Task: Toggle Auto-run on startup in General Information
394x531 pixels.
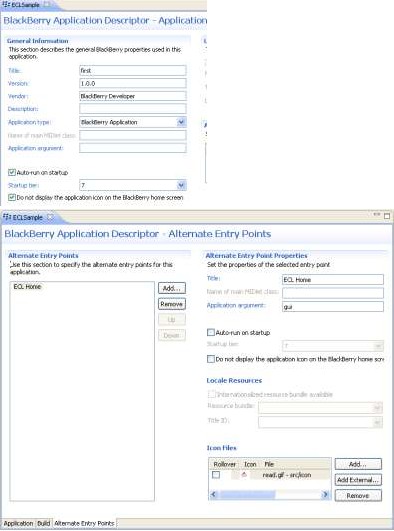Action: [x=12, y=172]
